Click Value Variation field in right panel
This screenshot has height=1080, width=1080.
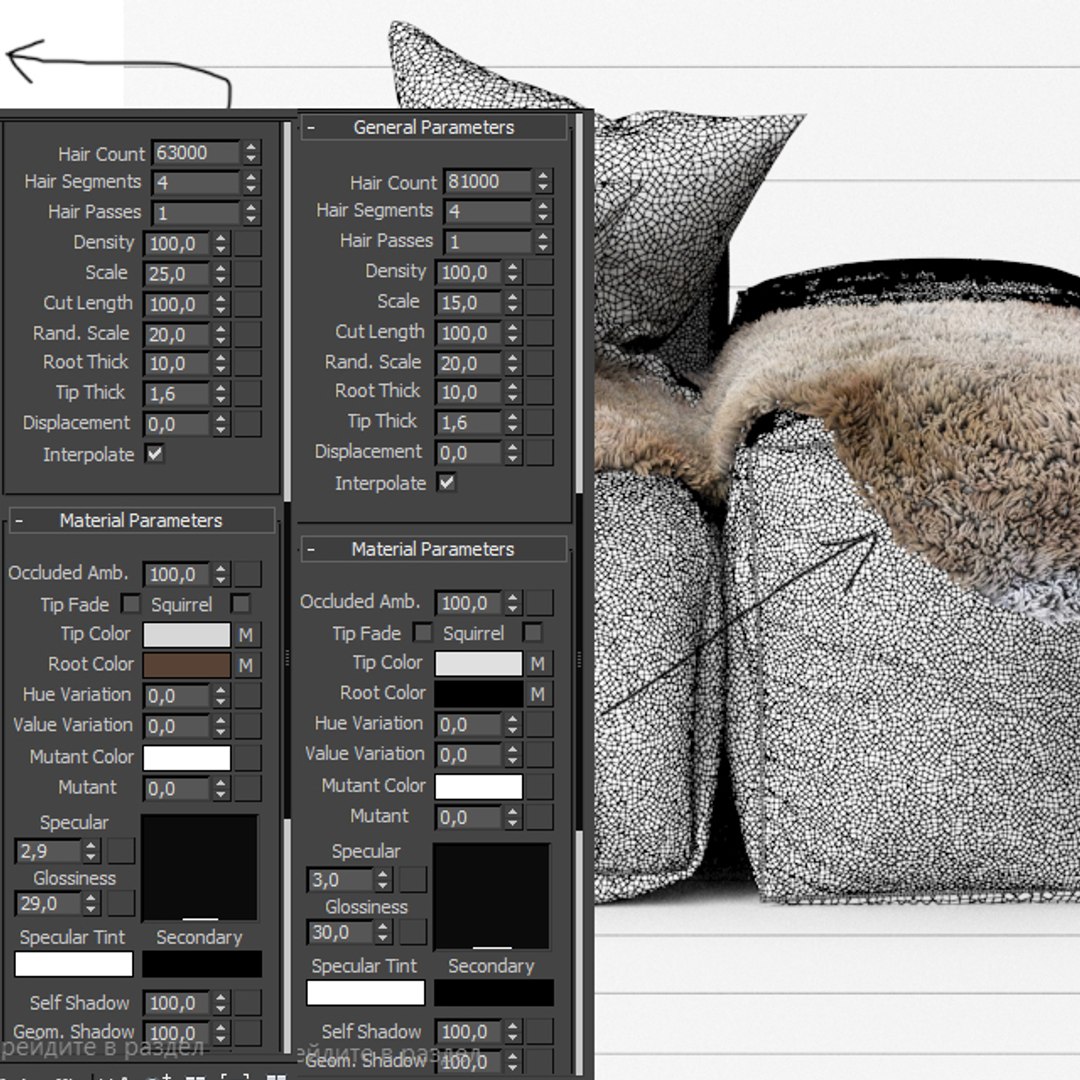(468, 755)
